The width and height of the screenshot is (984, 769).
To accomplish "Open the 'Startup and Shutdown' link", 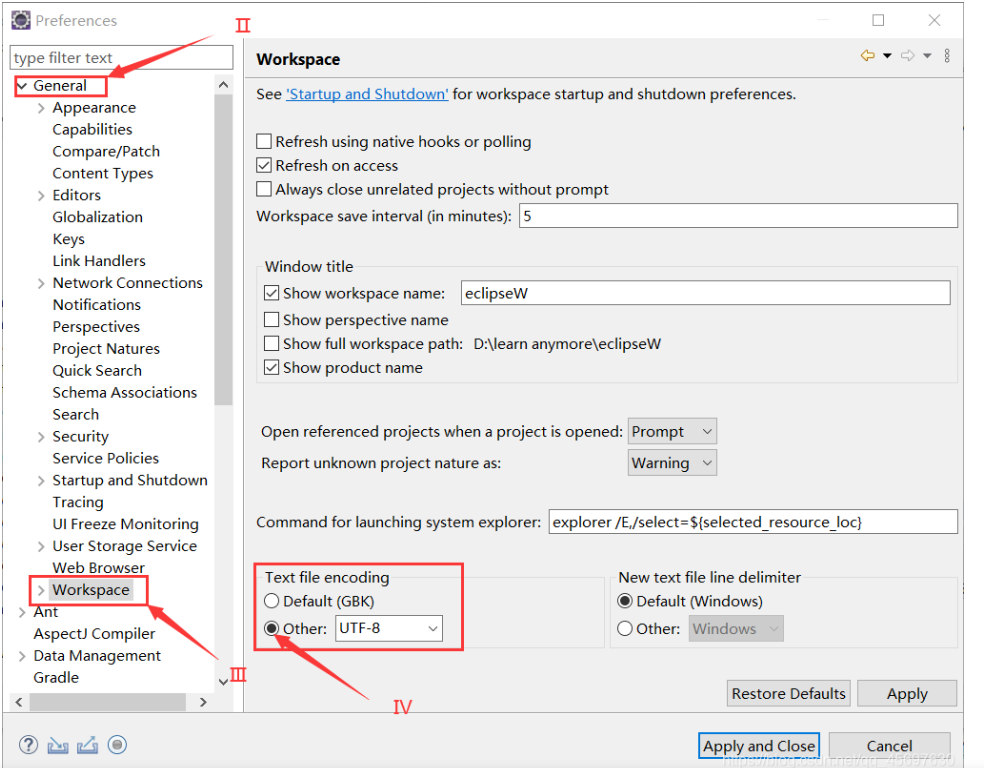I will pyautogui.click(x=367, y=94).
